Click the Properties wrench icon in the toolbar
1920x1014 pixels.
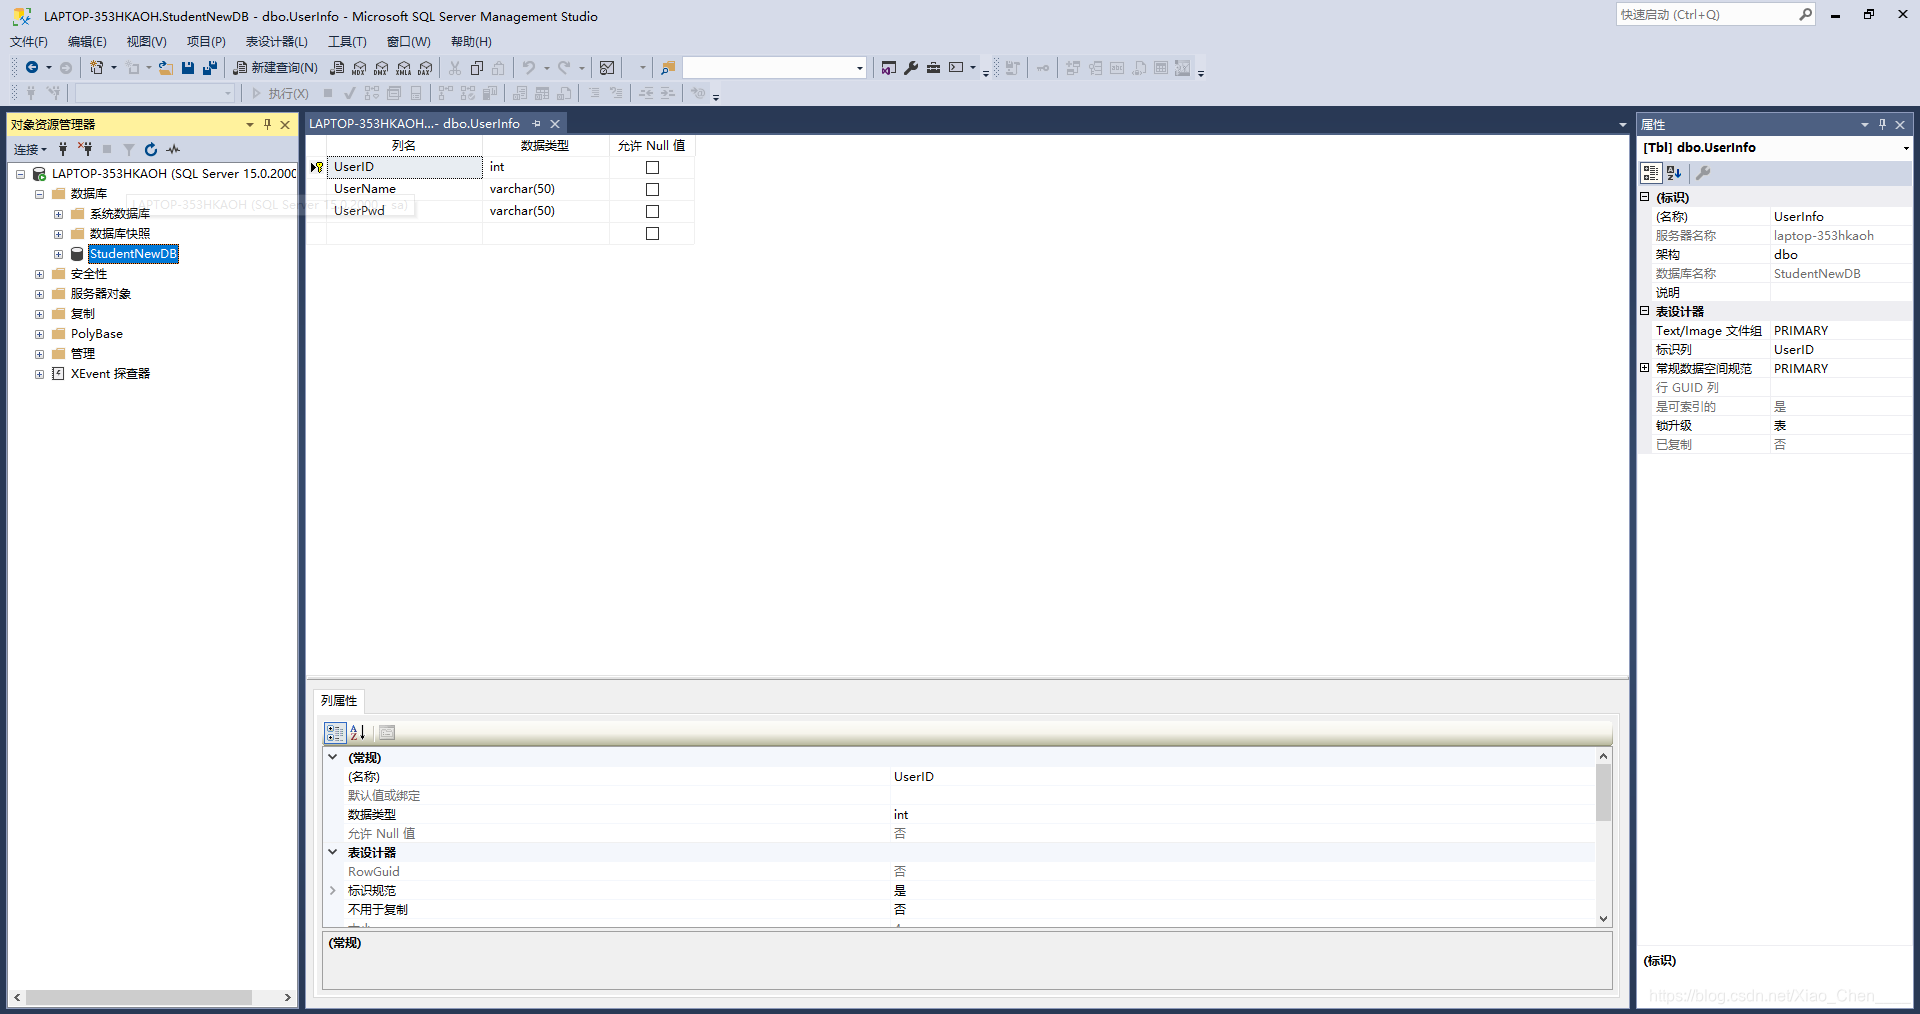[x=911, y=68]
